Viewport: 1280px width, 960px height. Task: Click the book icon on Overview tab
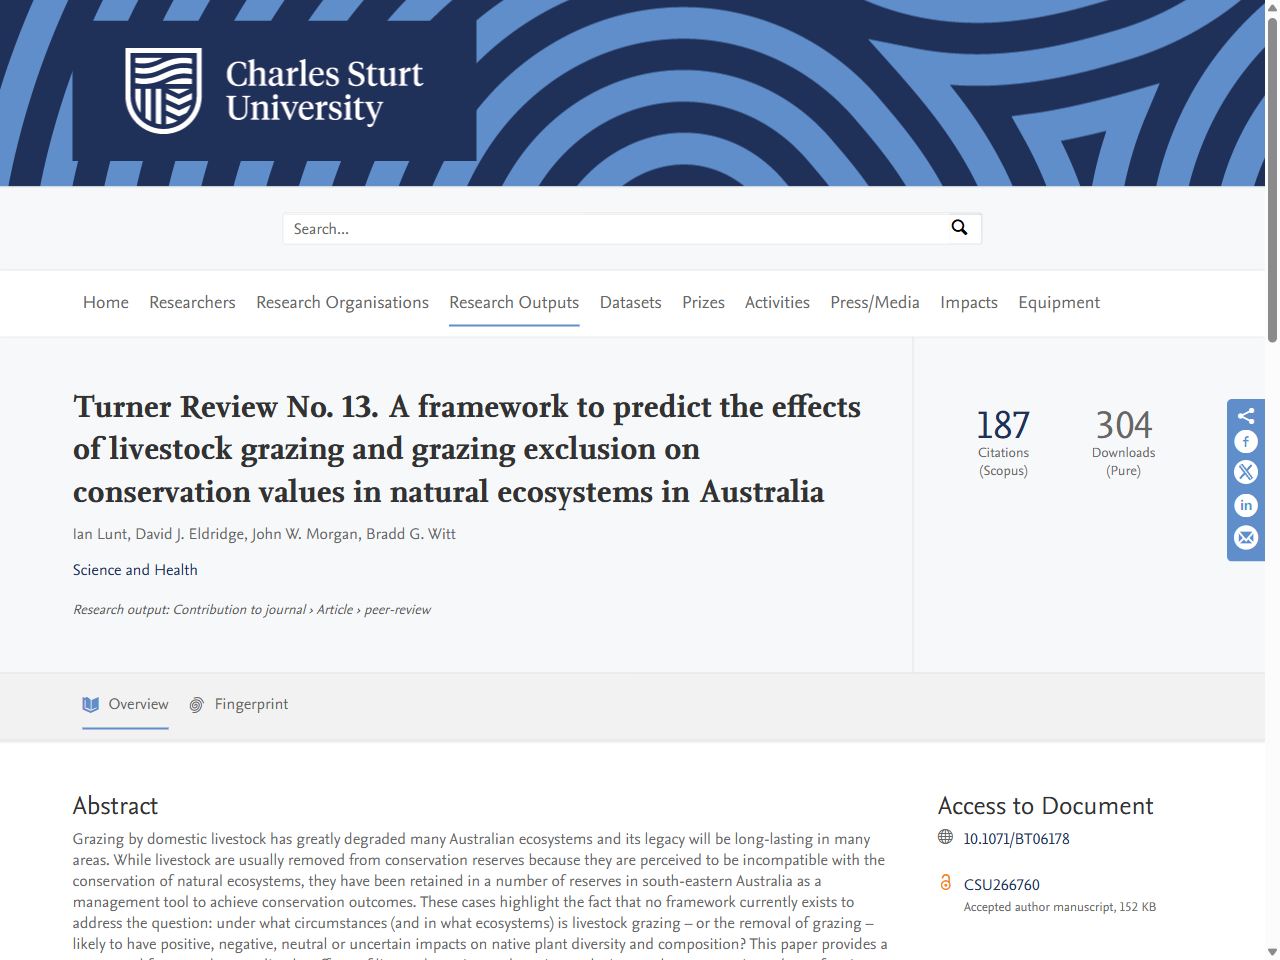(90, 703)
